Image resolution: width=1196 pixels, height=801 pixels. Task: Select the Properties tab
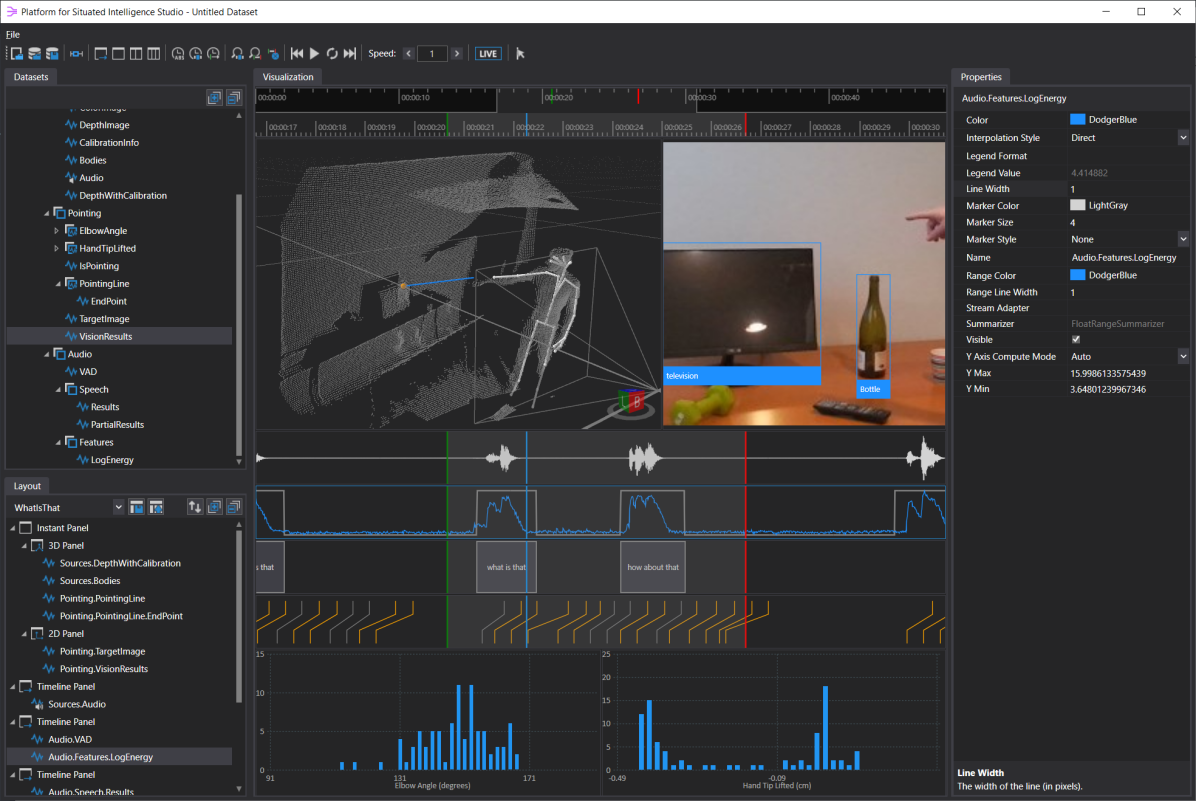981,77
